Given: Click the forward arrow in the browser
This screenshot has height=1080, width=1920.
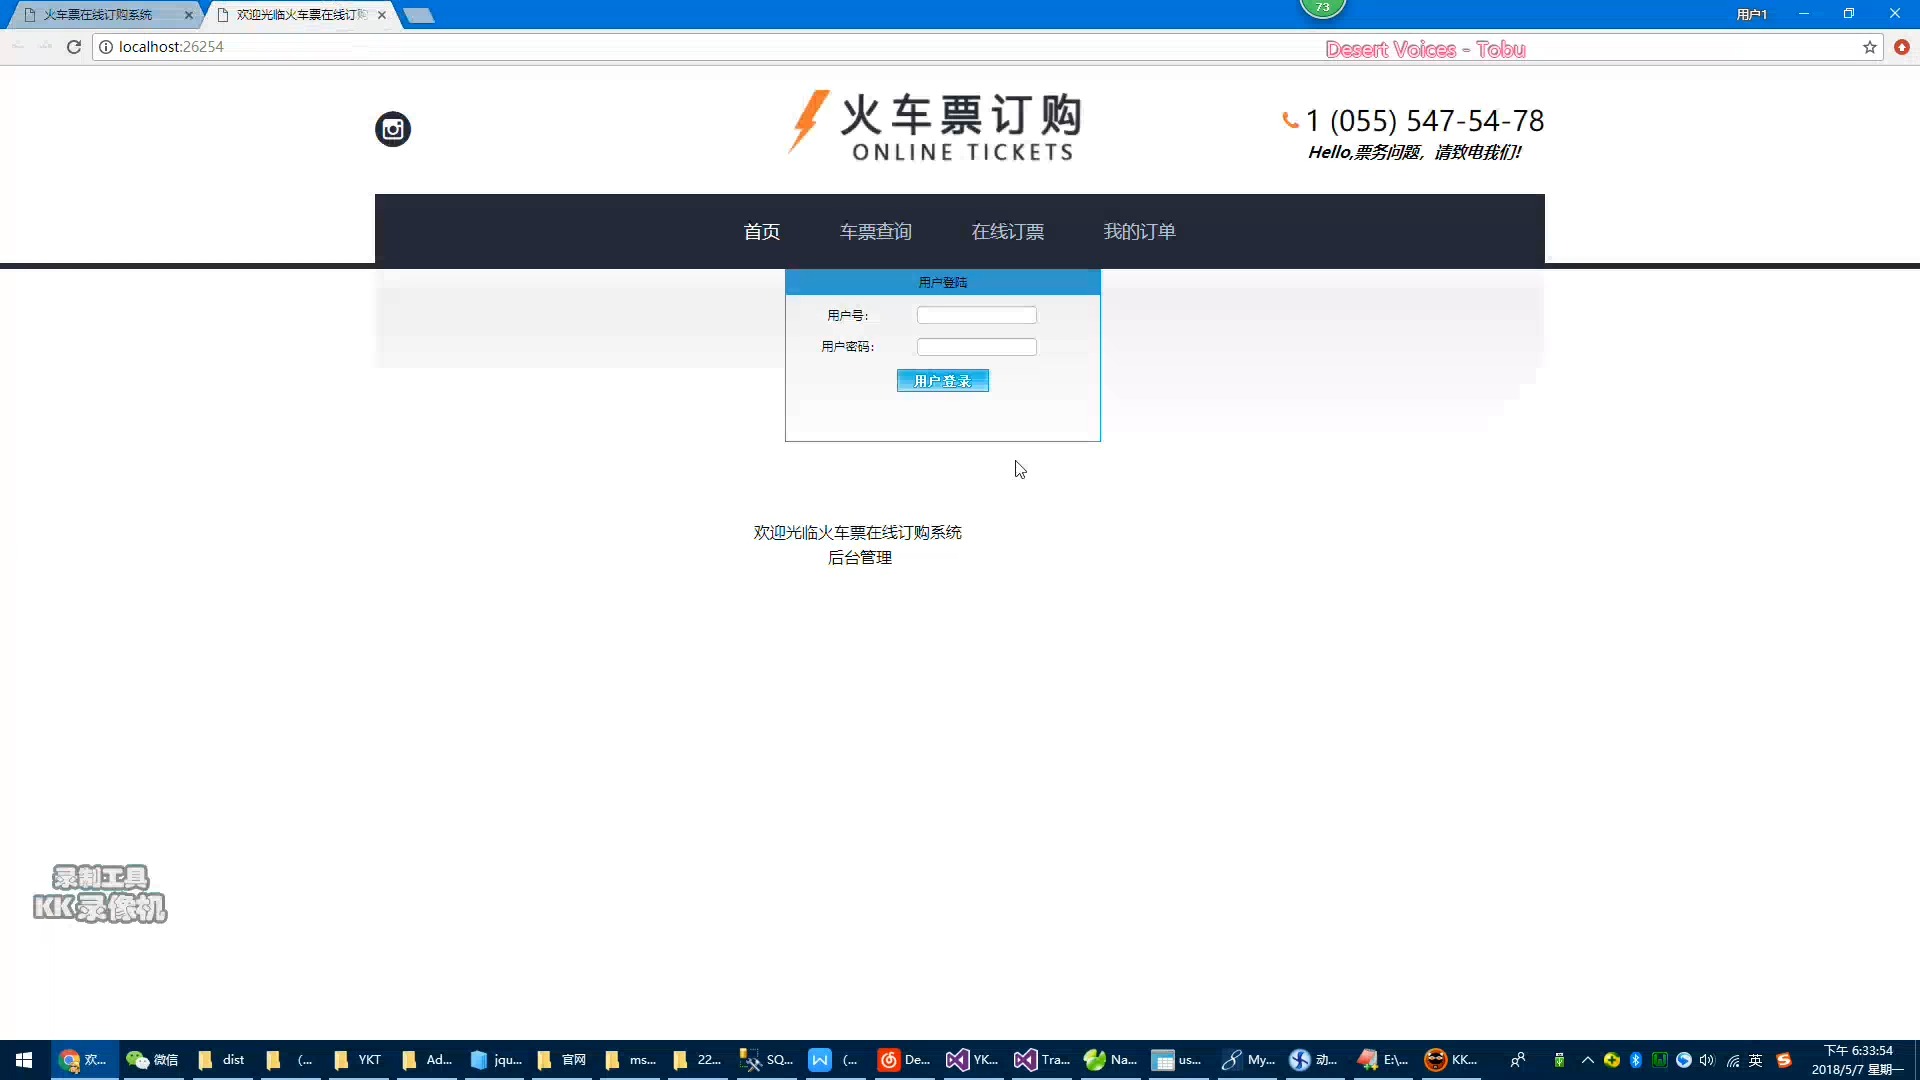Looking at the screenshot, I should (45, 47).
